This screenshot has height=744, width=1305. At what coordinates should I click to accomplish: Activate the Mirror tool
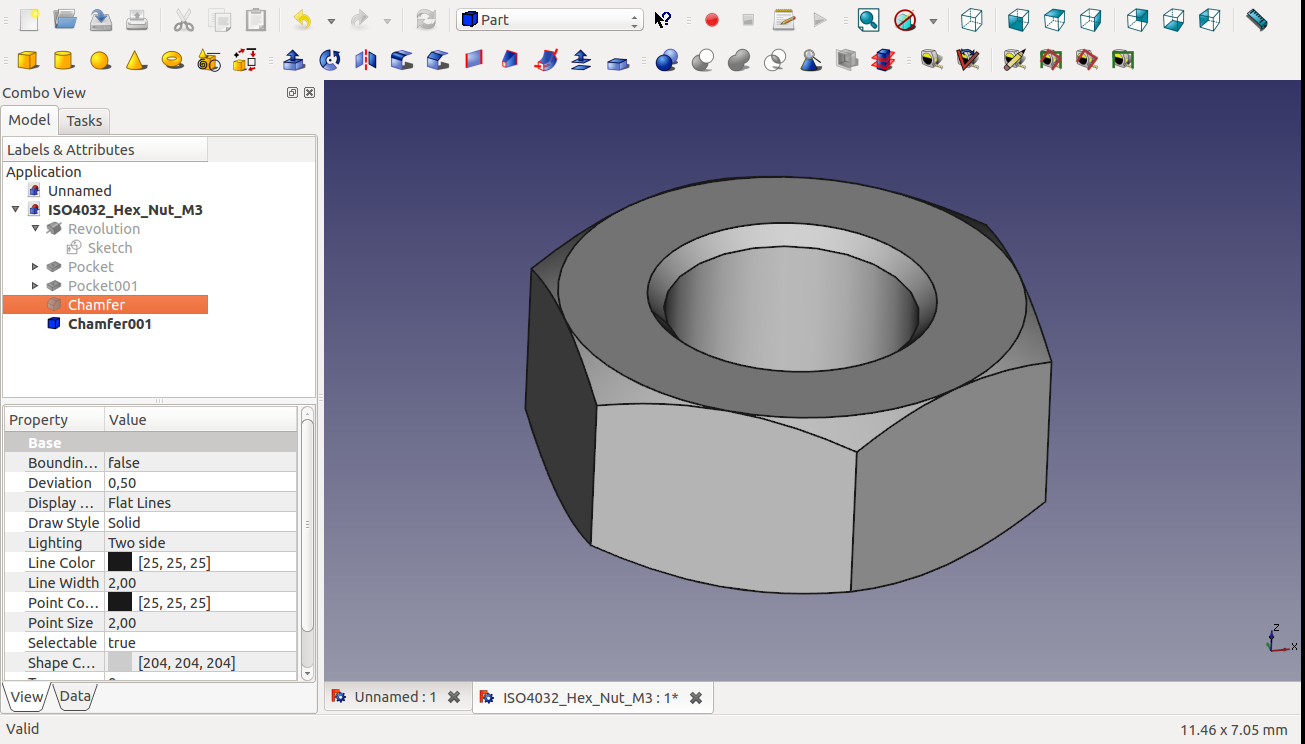366,61
